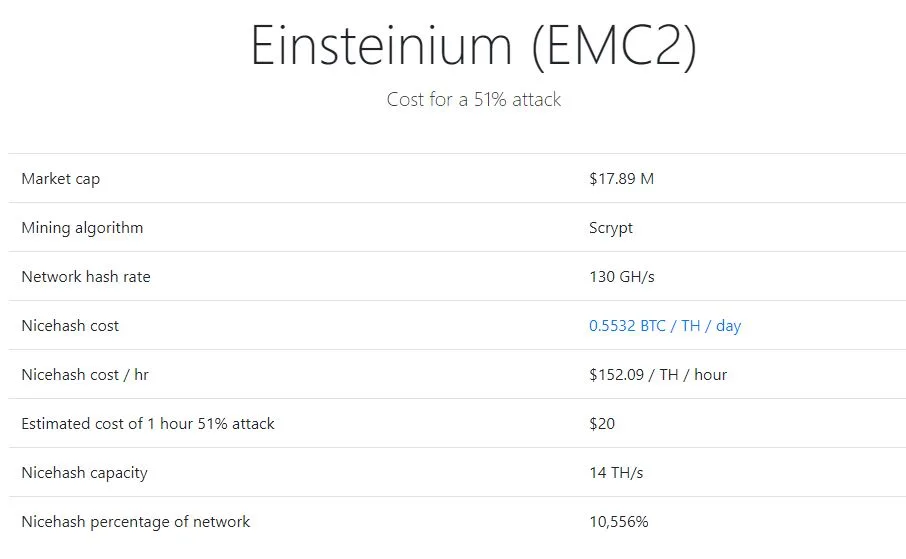Select the Scrypt algorithm value

click(611, 228)
